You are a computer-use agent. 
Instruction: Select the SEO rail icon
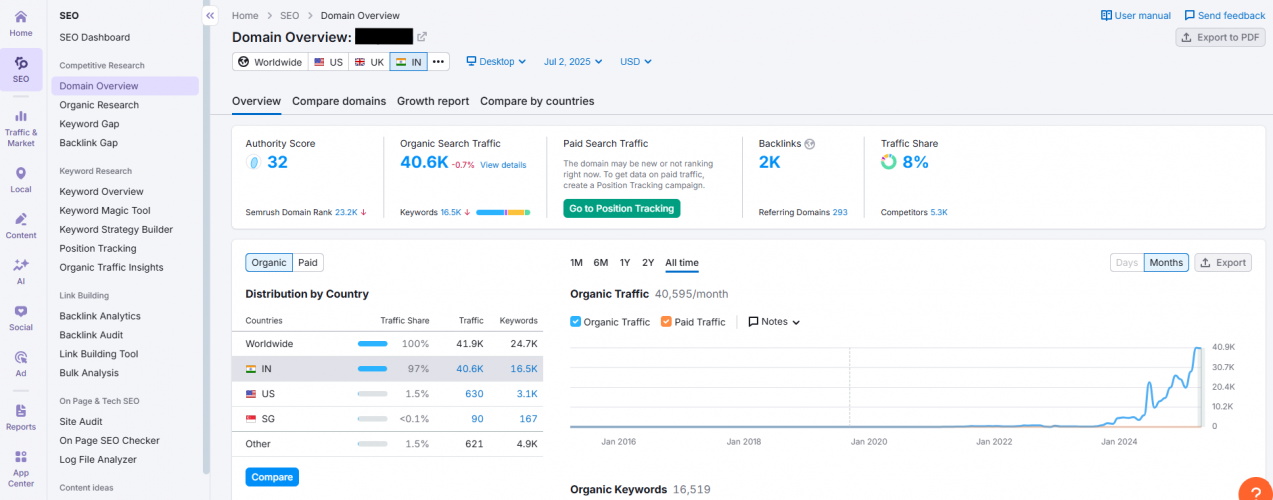21,69
